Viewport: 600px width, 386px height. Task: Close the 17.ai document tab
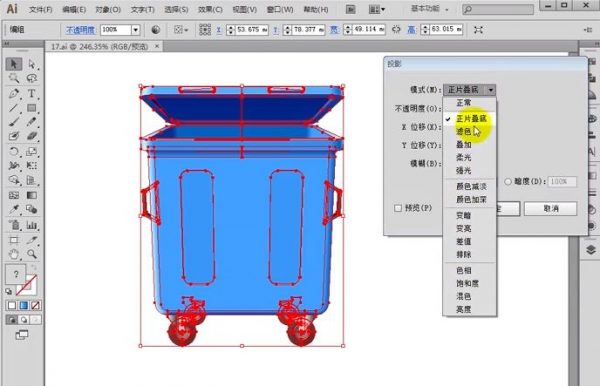coord(157,46)
